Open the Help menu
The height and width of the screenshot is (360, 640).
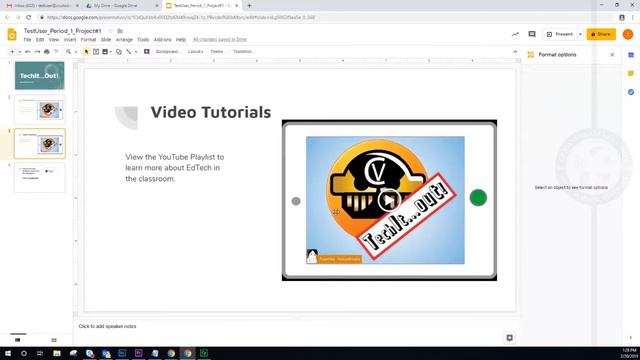181,40
